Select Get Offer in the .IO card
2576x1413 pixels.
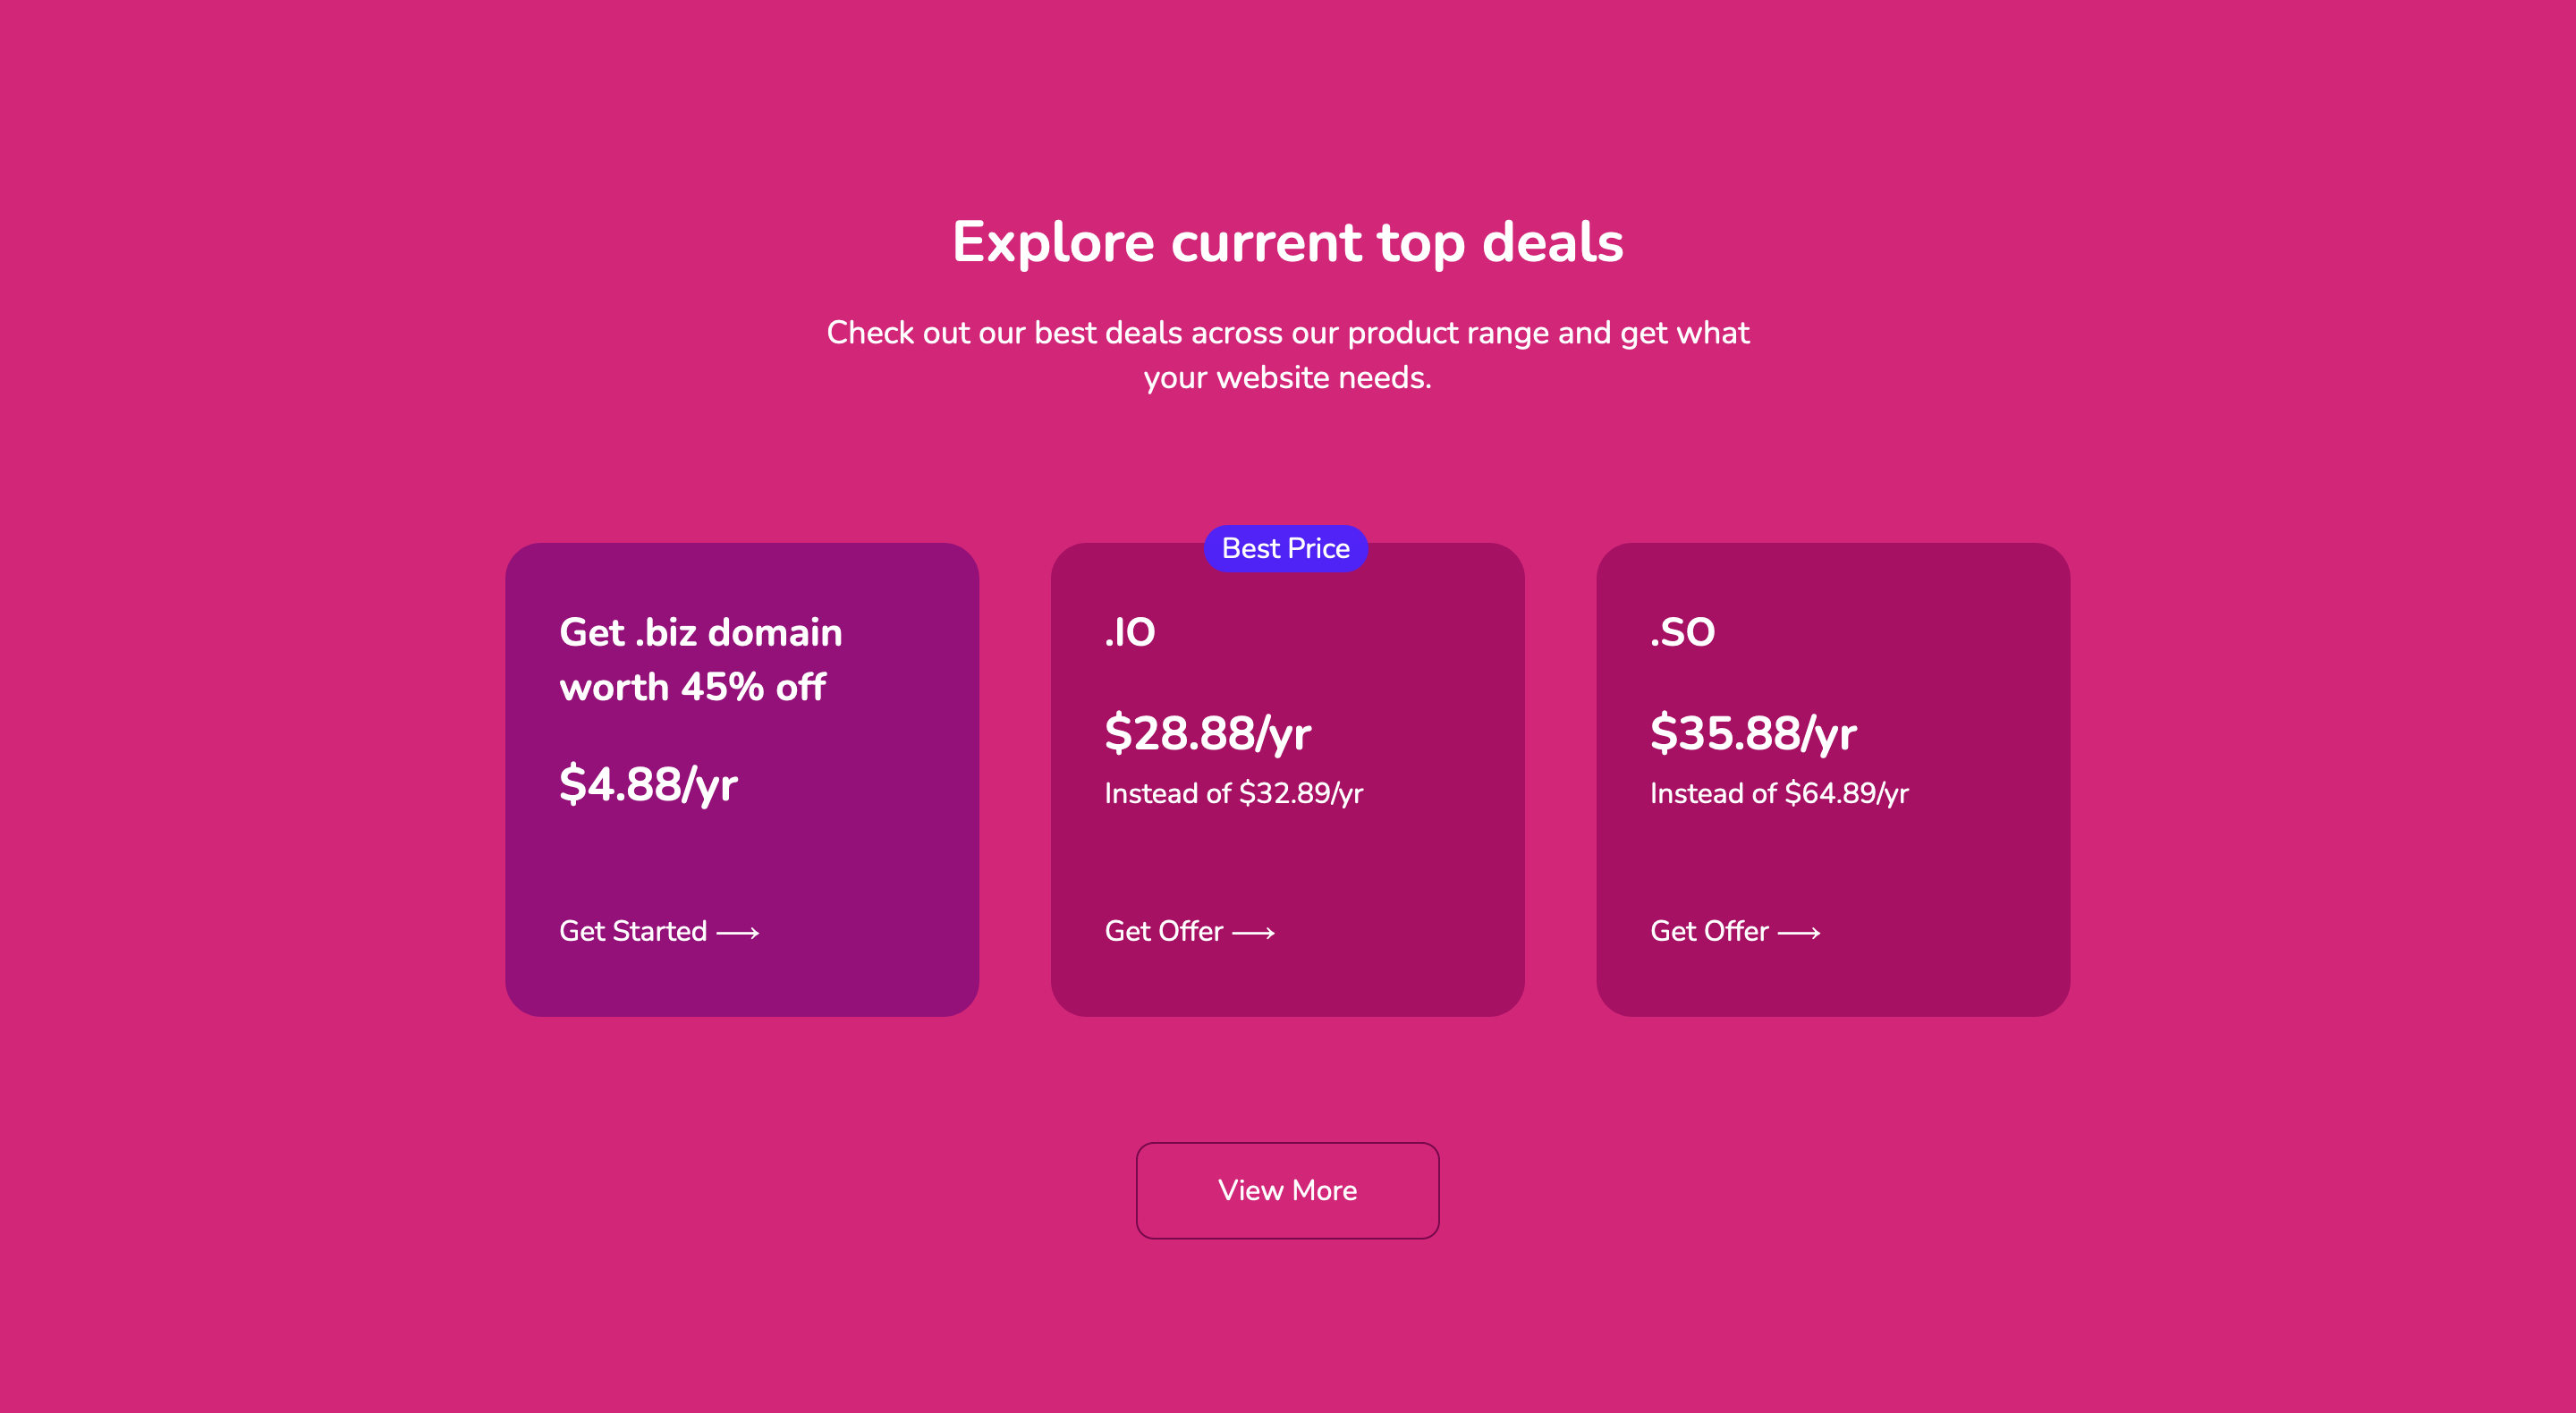click(x=1190, y=931)
